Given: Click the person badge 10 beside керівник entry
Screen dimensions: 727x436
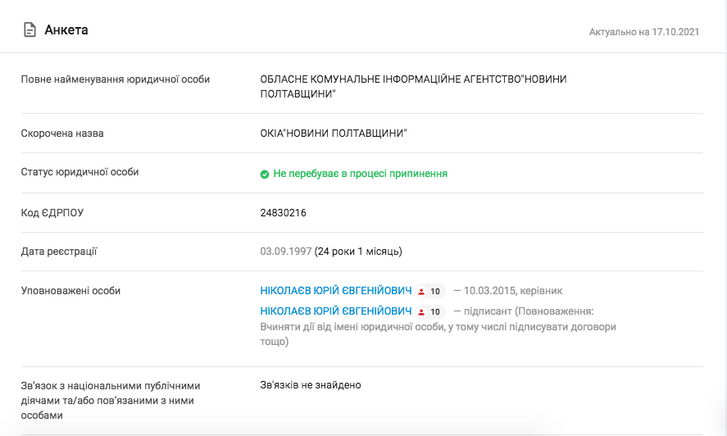Looking at the screenshot, I should tap(430, 291).
